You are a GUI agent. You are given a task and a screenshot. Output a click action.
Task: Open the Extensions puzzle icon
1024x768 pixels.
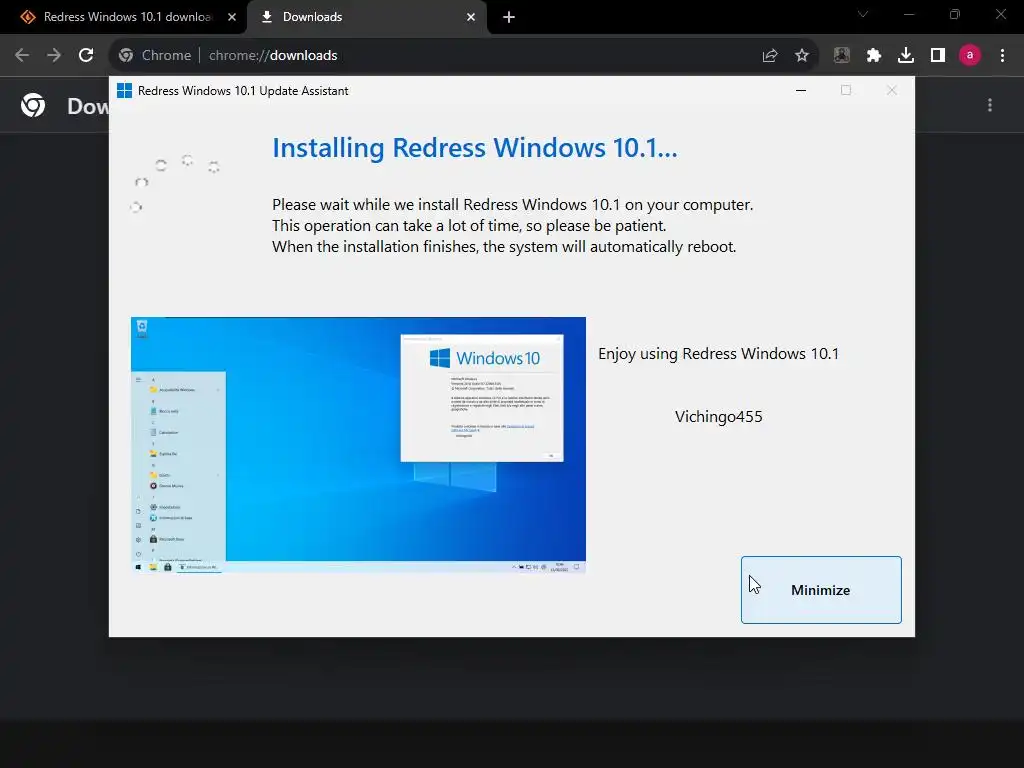pos(874,56)
